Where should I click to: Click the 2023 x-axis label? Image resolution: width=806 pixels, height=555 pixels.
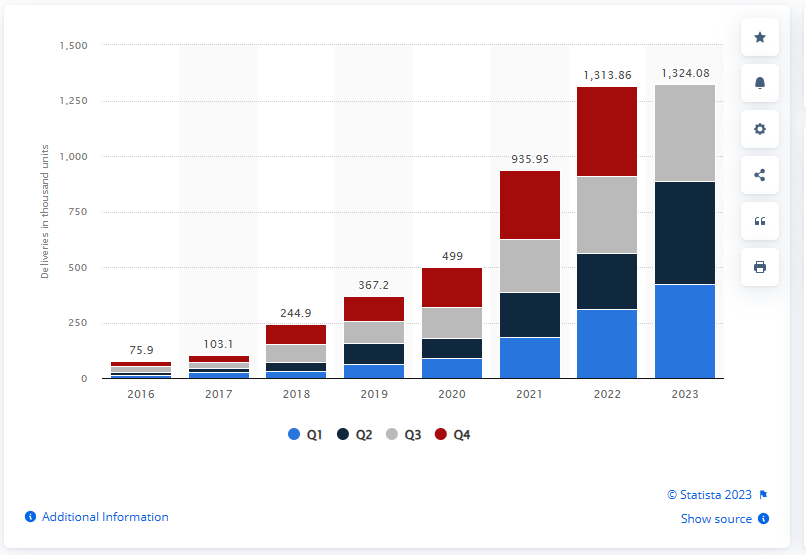point(685,394)
